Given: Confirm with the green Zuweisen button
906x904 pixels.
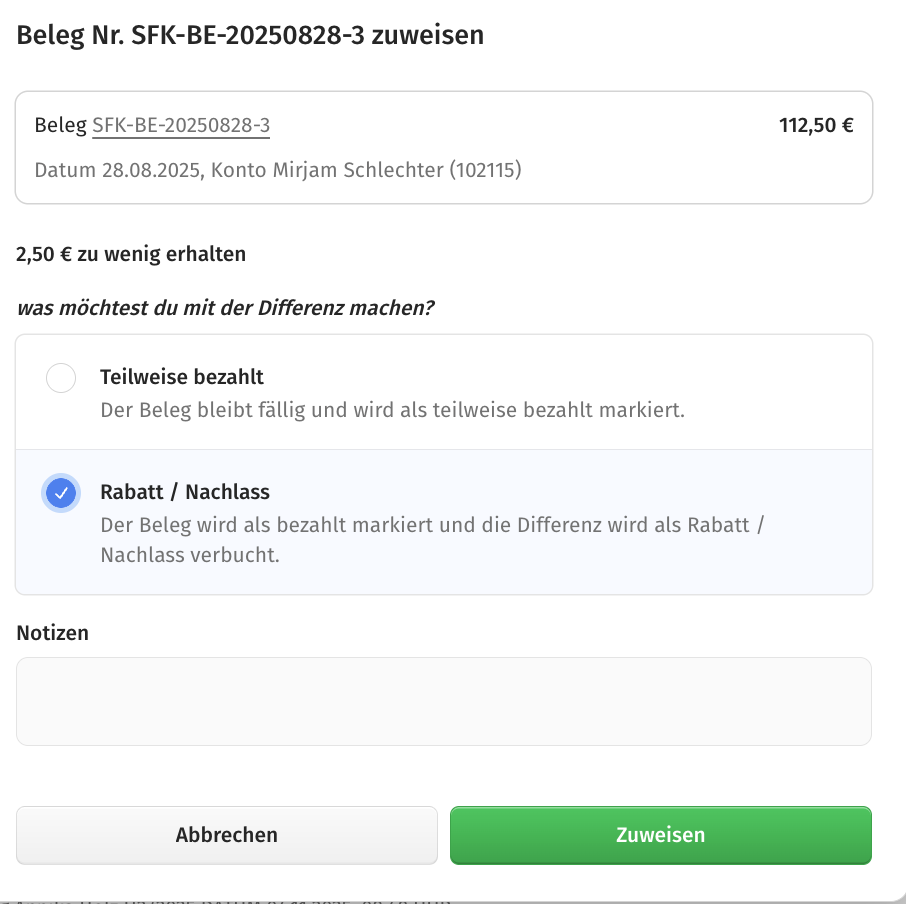Looking at the screenshot, I should pos(660,835).
